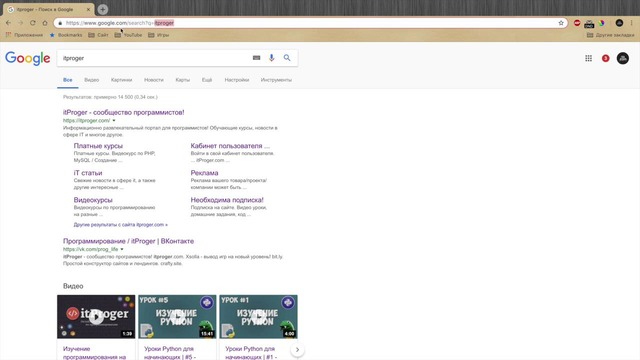Open the Настройки menu
This screenshot has width=640, height=360.
pos(237,80)
